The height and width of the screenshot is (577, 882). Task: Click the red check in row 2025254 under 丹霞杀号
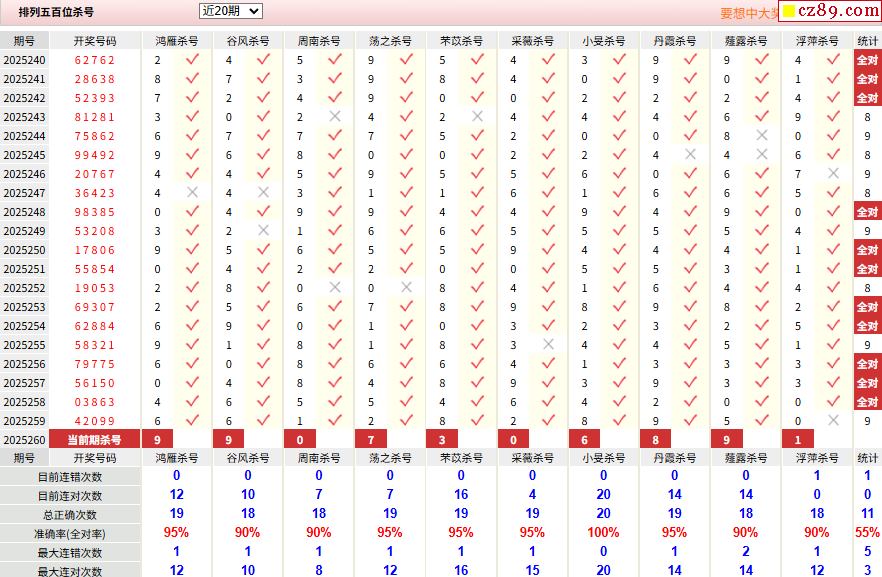click(691, 325)
